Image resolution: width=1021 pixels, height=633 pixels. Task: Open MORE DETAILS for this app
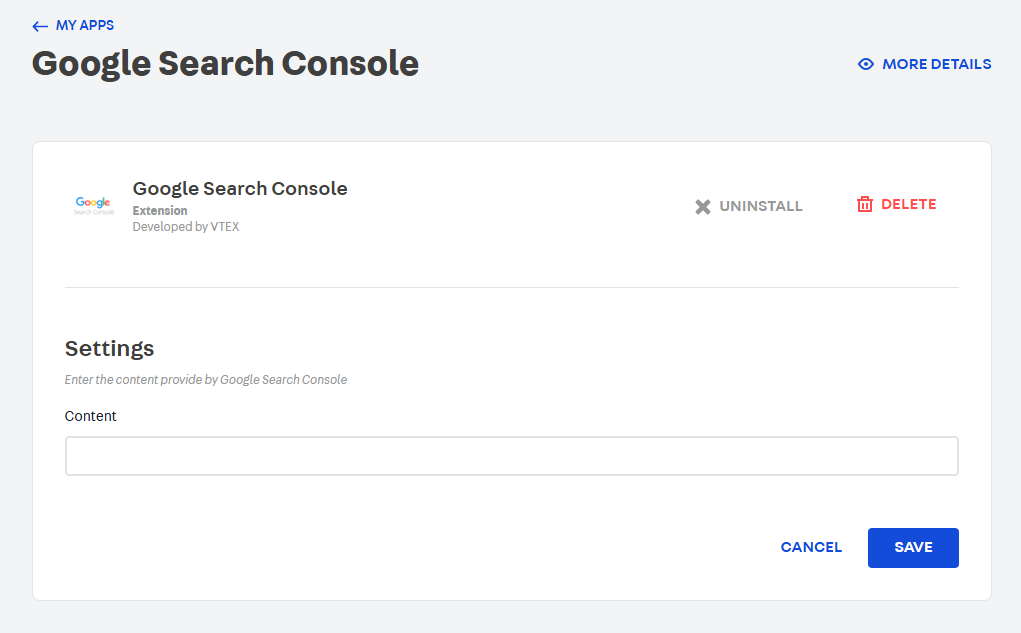936,63
